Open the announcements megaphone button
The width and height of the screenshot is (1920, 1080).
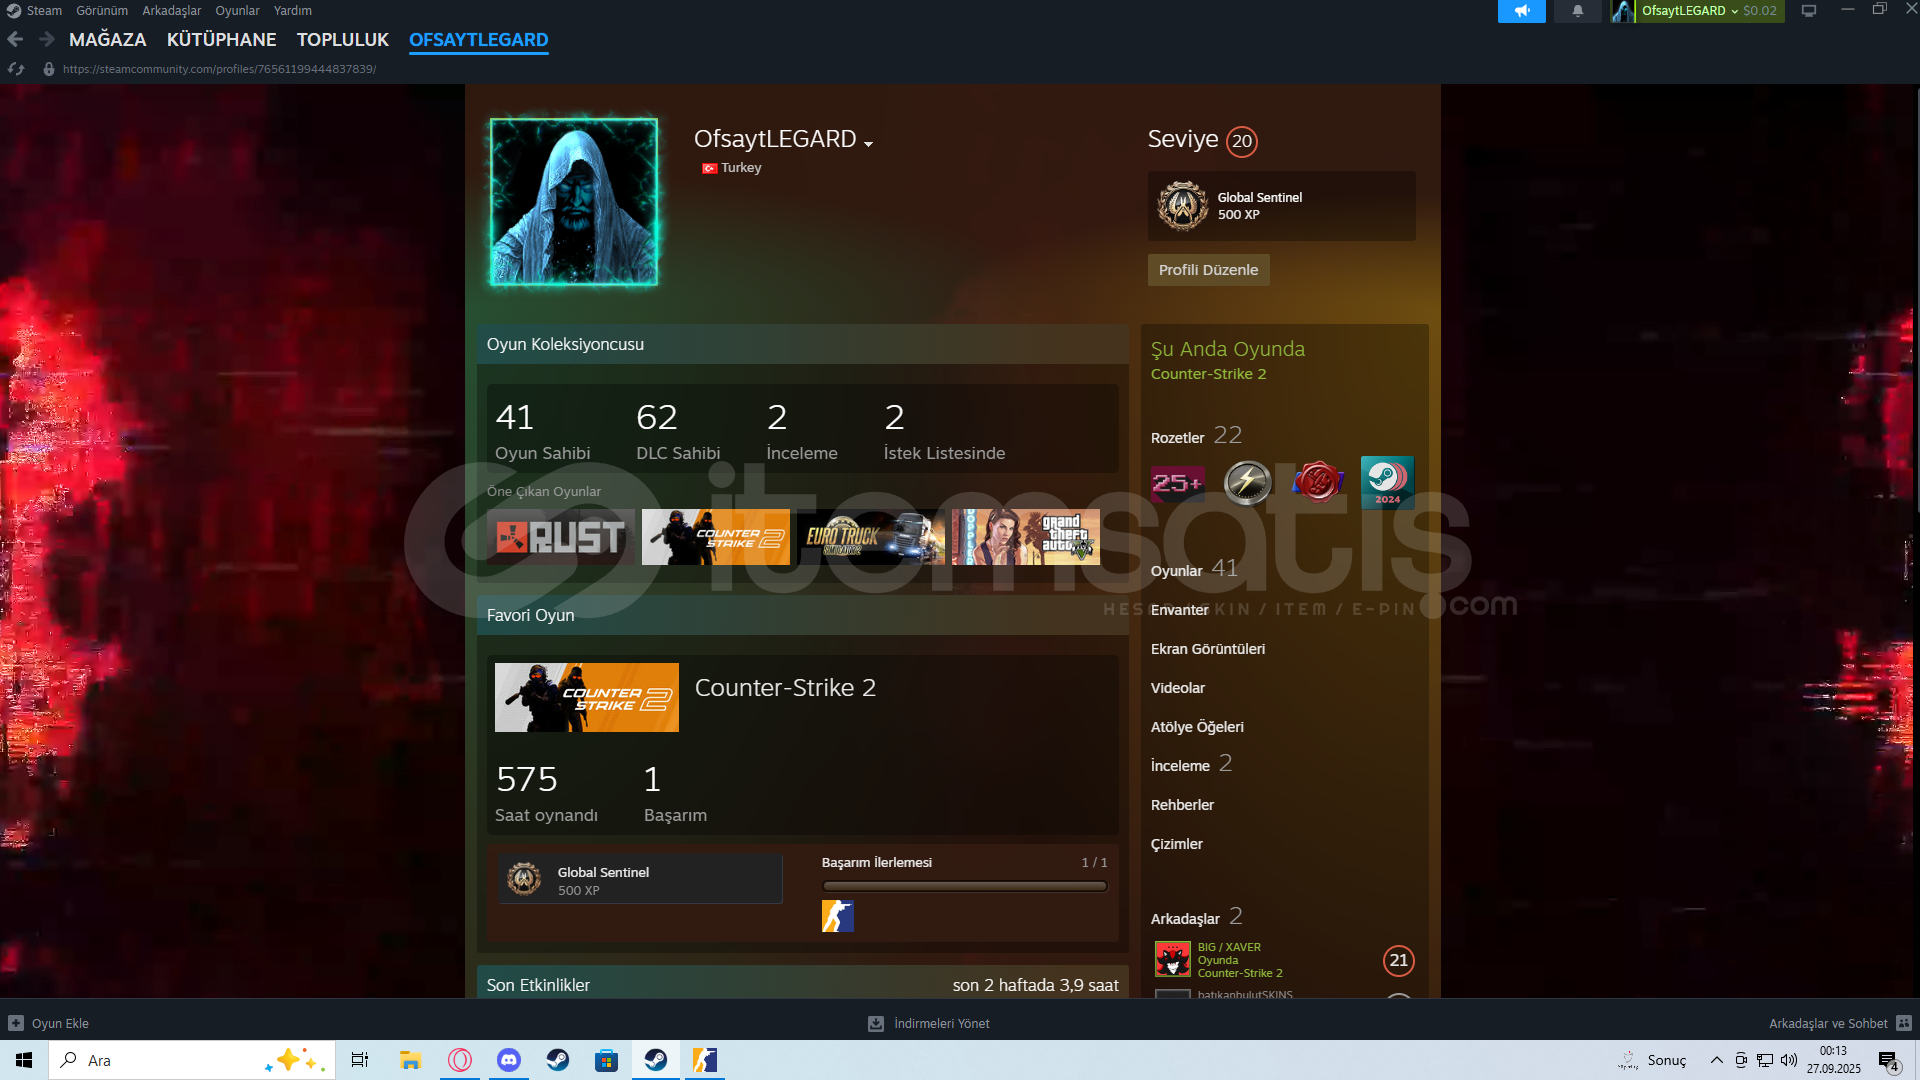(x=1521, y=11)
